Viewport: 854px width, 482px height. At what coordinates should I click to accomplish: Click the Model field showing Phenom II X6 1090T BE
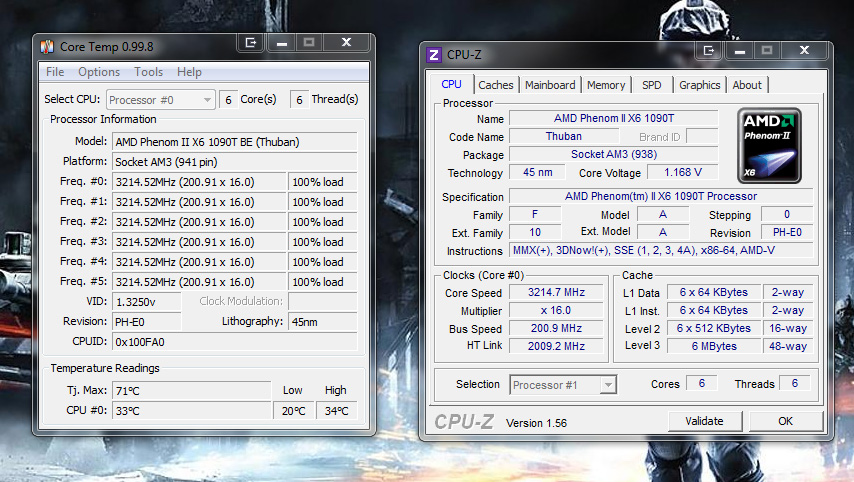point(235,142)
